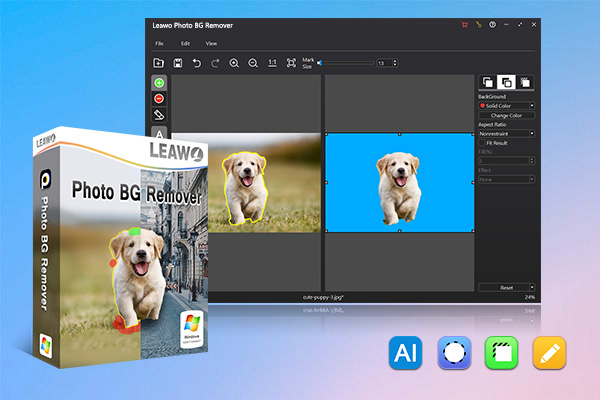The image size is (600, 400).
Task: Select the red remove-mark brush tool
Action: (x=159, y=99)
